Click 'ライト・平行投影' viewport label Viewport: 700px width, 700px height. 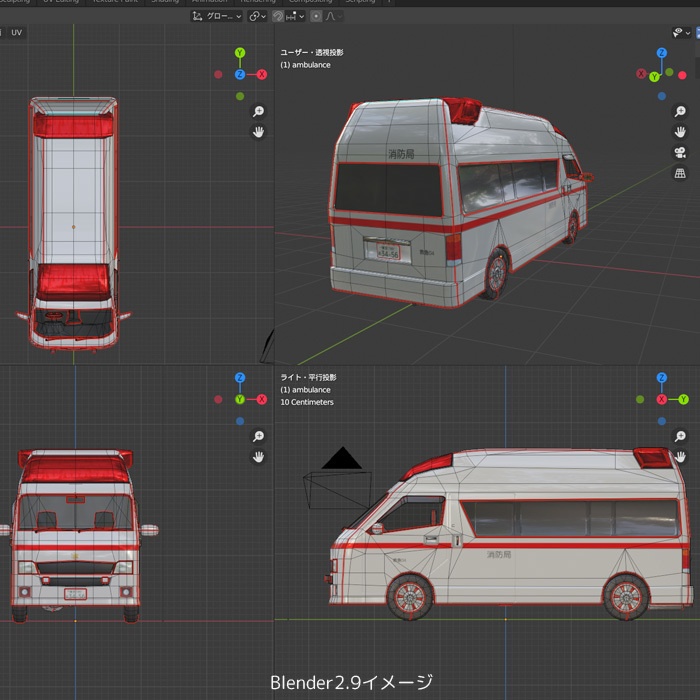[x=308, y=378]
